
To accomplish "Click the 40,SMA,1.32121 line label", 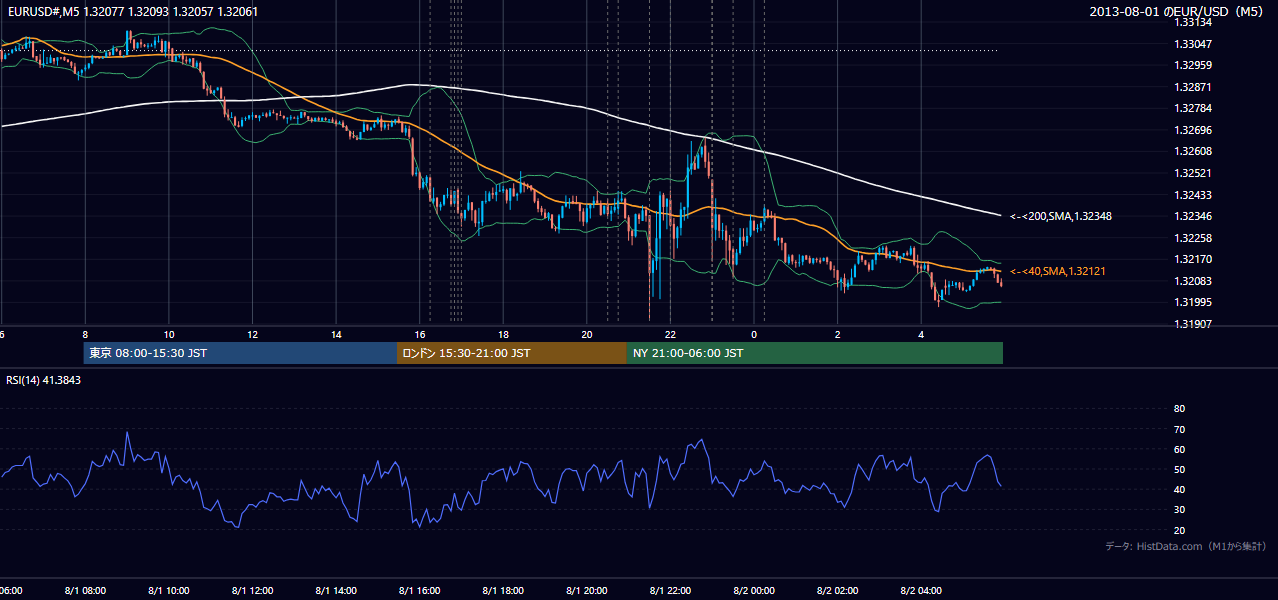I will pyautogui.click(x=1058, y=271).
